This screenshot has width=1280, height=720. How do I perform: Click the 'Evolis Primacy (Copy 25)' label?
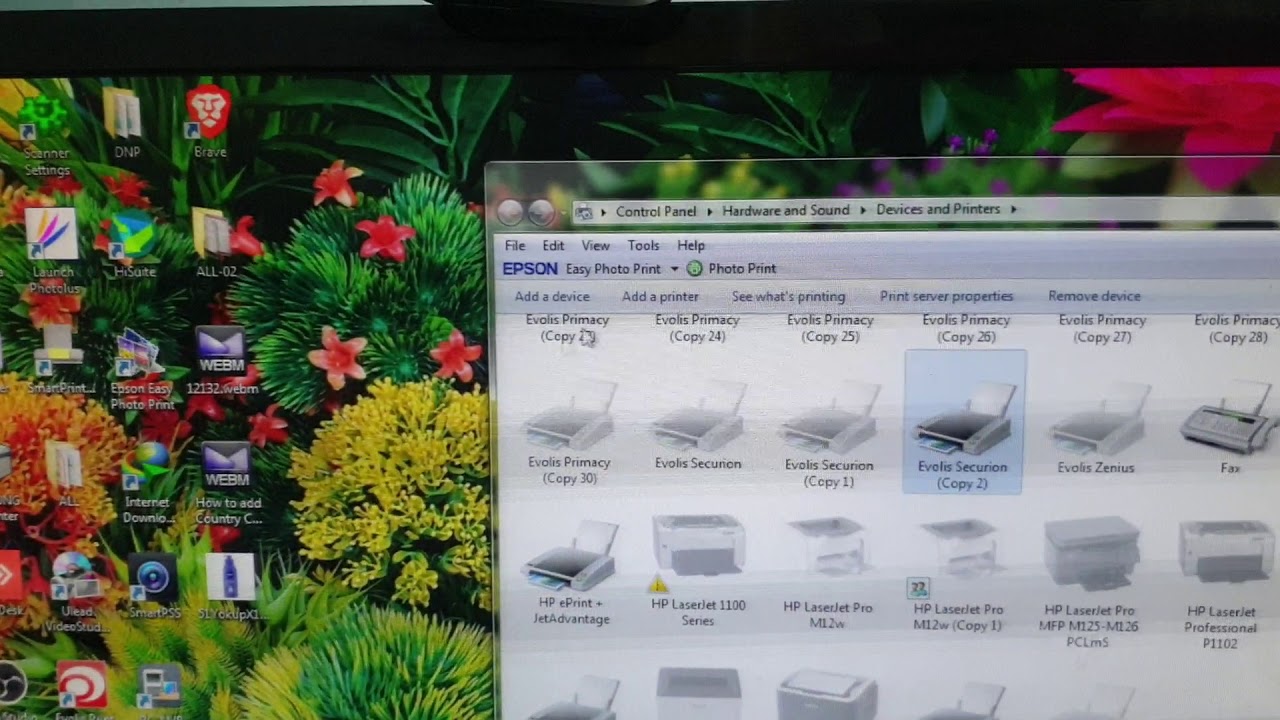click(x=830, y=328)
